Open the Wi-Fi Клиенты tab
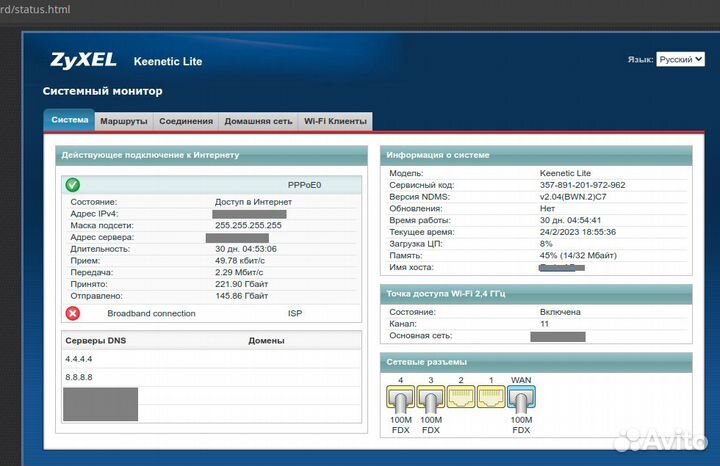Screen dimensions: 720x466 pos(335,121)
